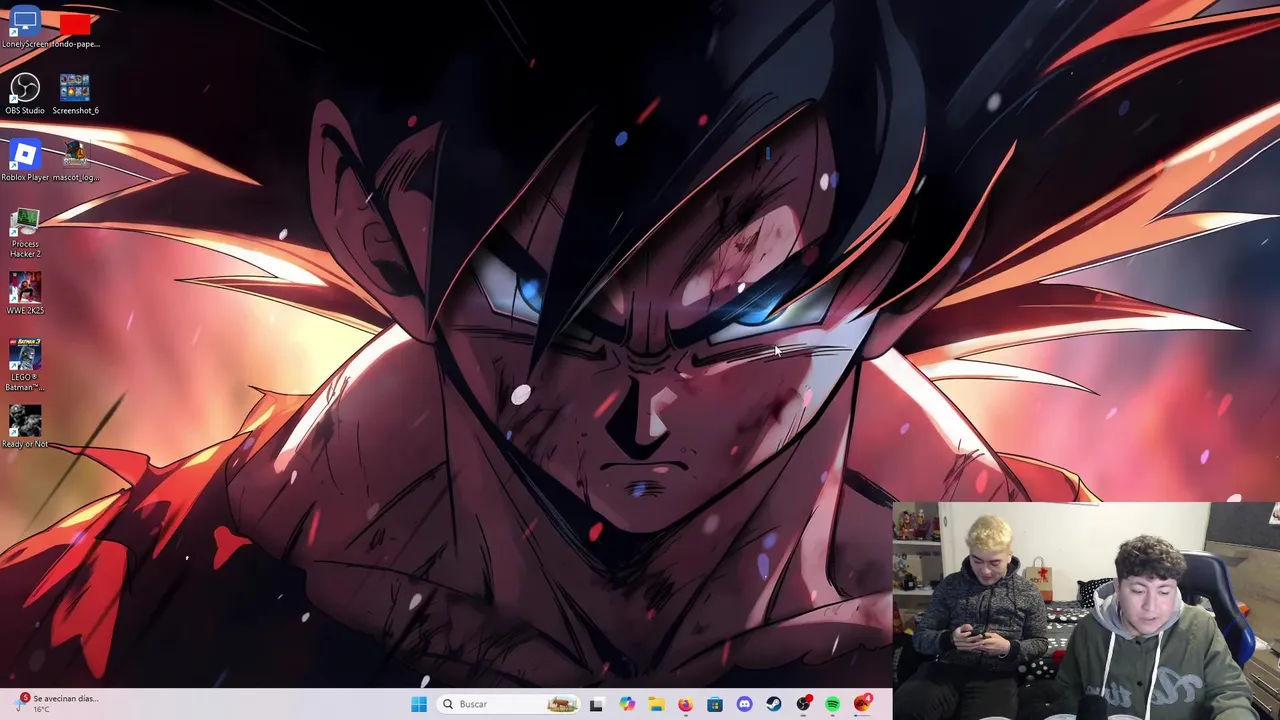Open Spotify from the taskbar
This screenshot has width=1280, height=720.
[833, 704]
